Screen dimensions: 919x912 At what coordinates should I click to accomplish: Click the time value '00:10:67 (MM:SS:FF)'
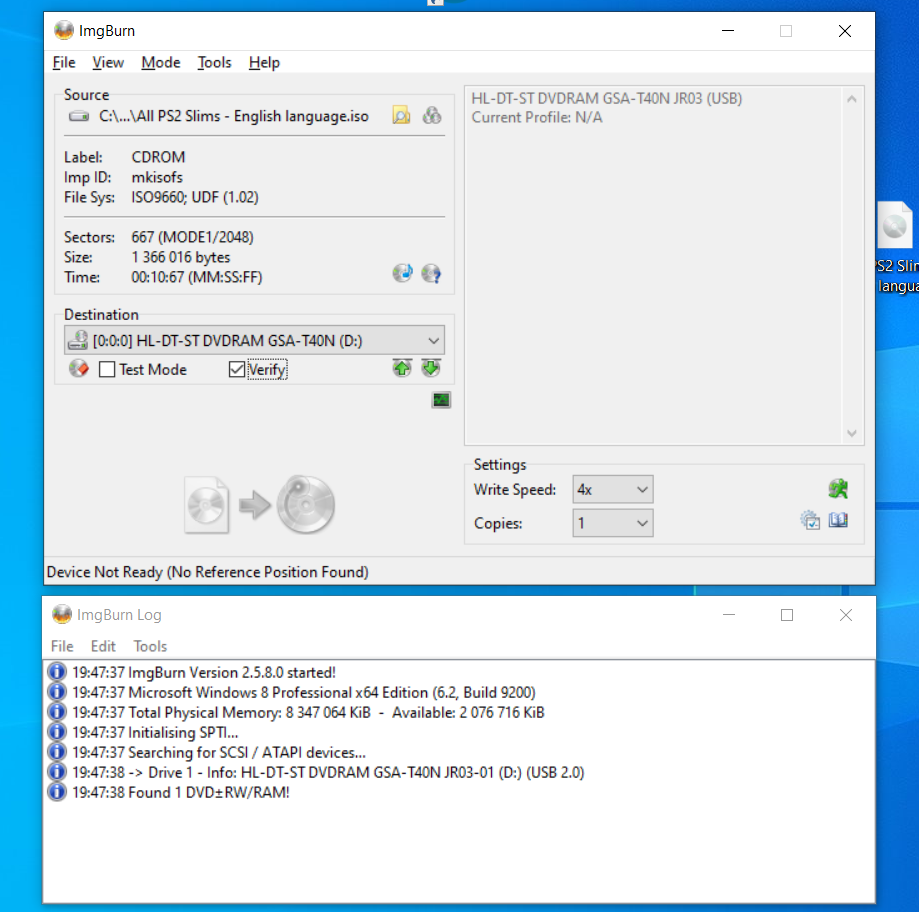click(x=196, y=277)
